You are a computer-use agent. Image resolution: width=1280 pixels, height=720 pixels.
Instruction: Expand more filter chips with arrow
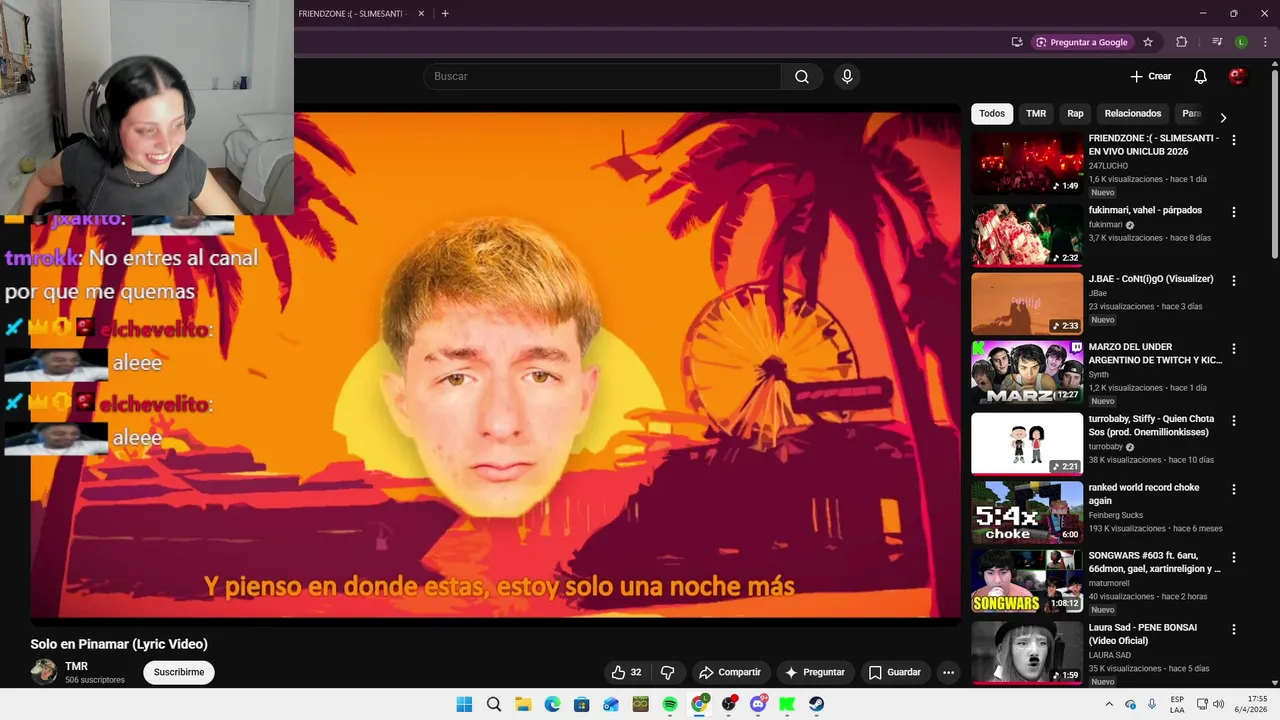coord(1223,117)
